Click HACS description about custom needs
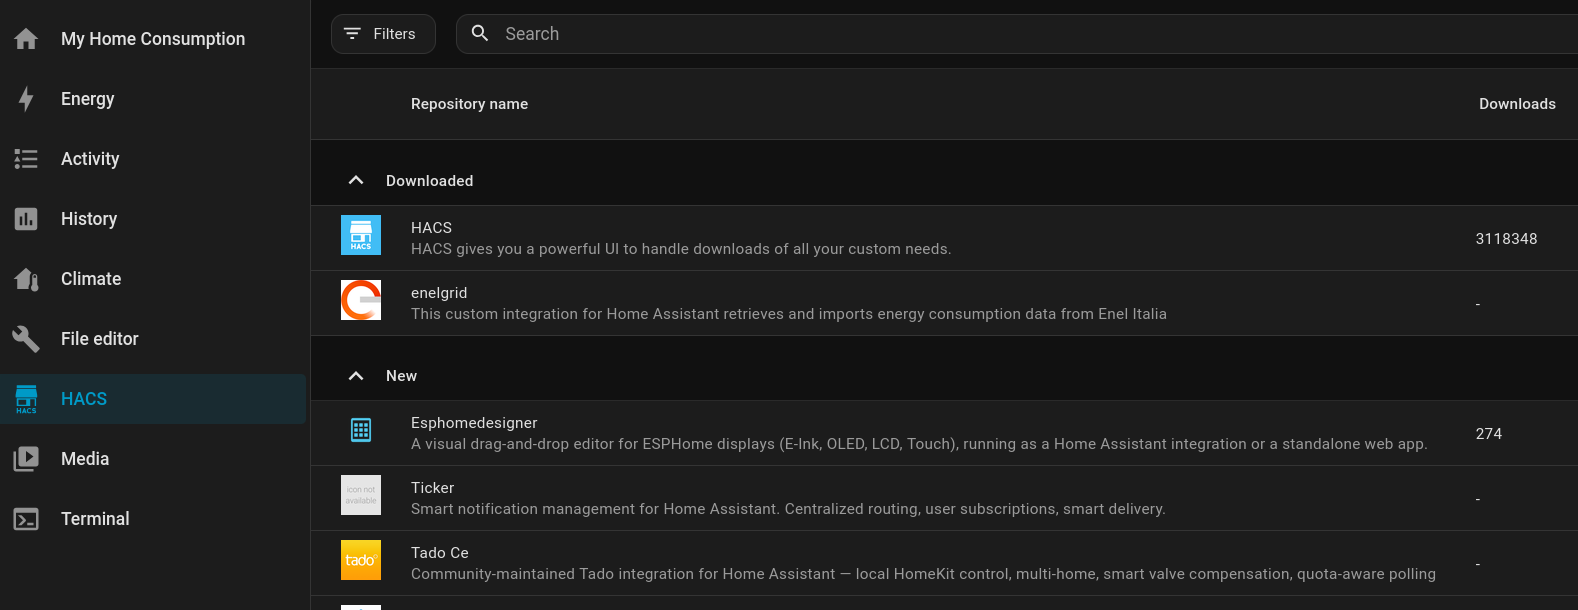Viewport: 1578px width, 610px height. coord(681,249)
